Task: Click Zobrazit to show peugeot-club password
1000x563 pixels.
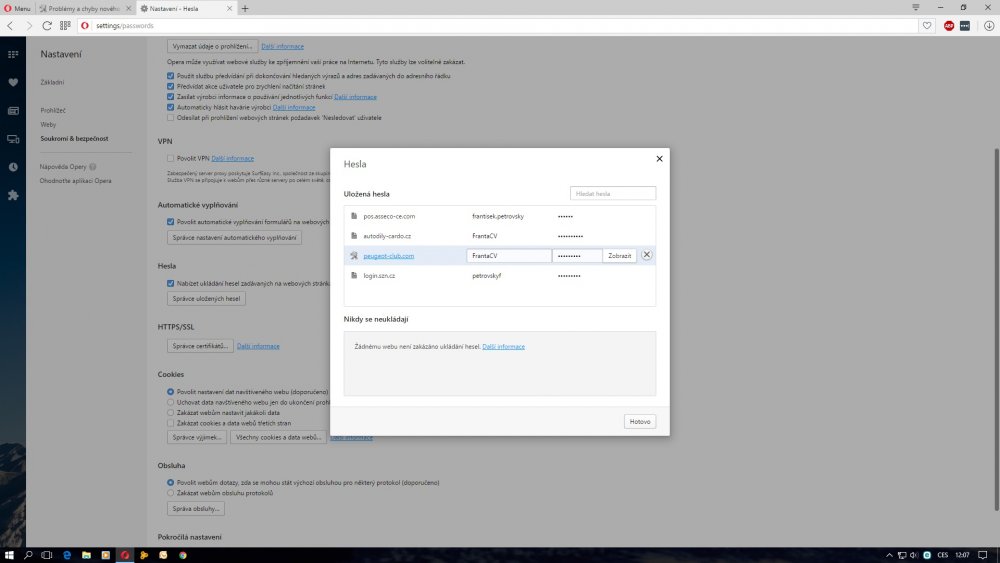Action: pyautogui.click(x=619, y=256)
